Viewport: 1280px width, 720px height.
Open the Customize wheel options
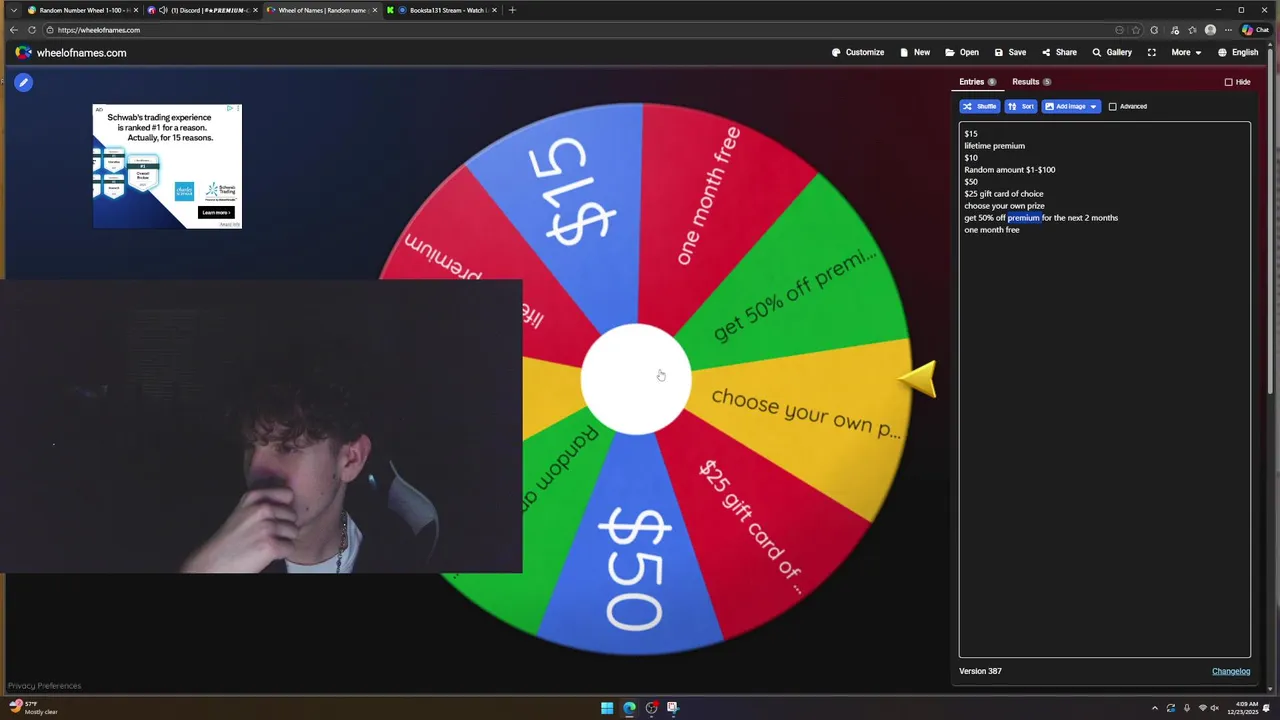858,52
